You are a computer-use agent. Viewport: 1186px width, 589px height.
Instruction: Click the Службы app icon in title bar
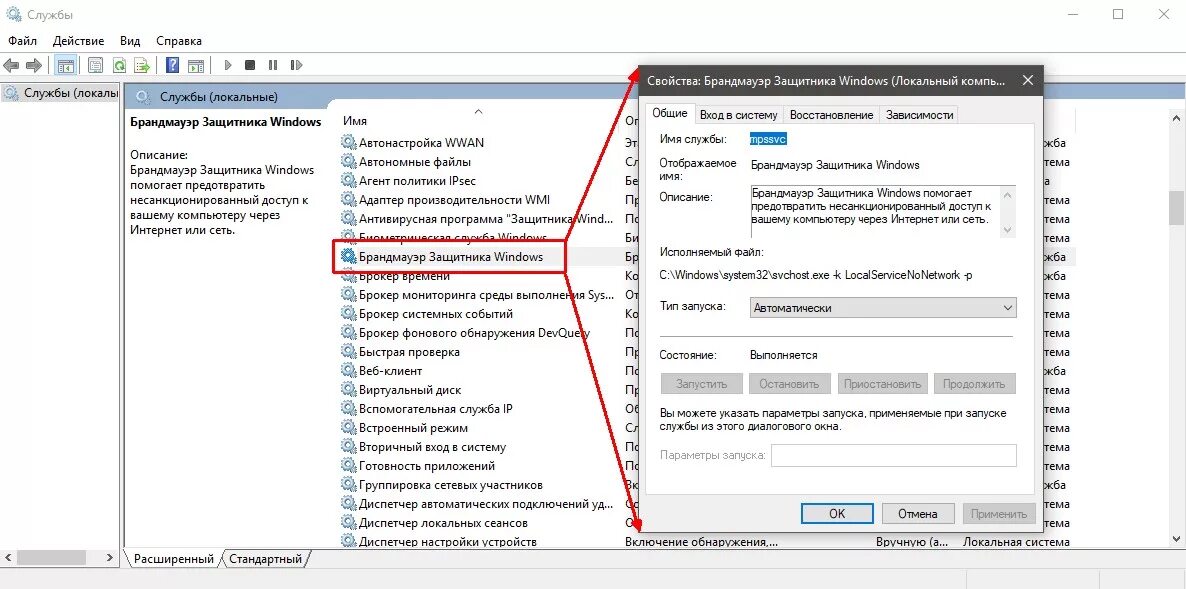[x=13, y=14]
